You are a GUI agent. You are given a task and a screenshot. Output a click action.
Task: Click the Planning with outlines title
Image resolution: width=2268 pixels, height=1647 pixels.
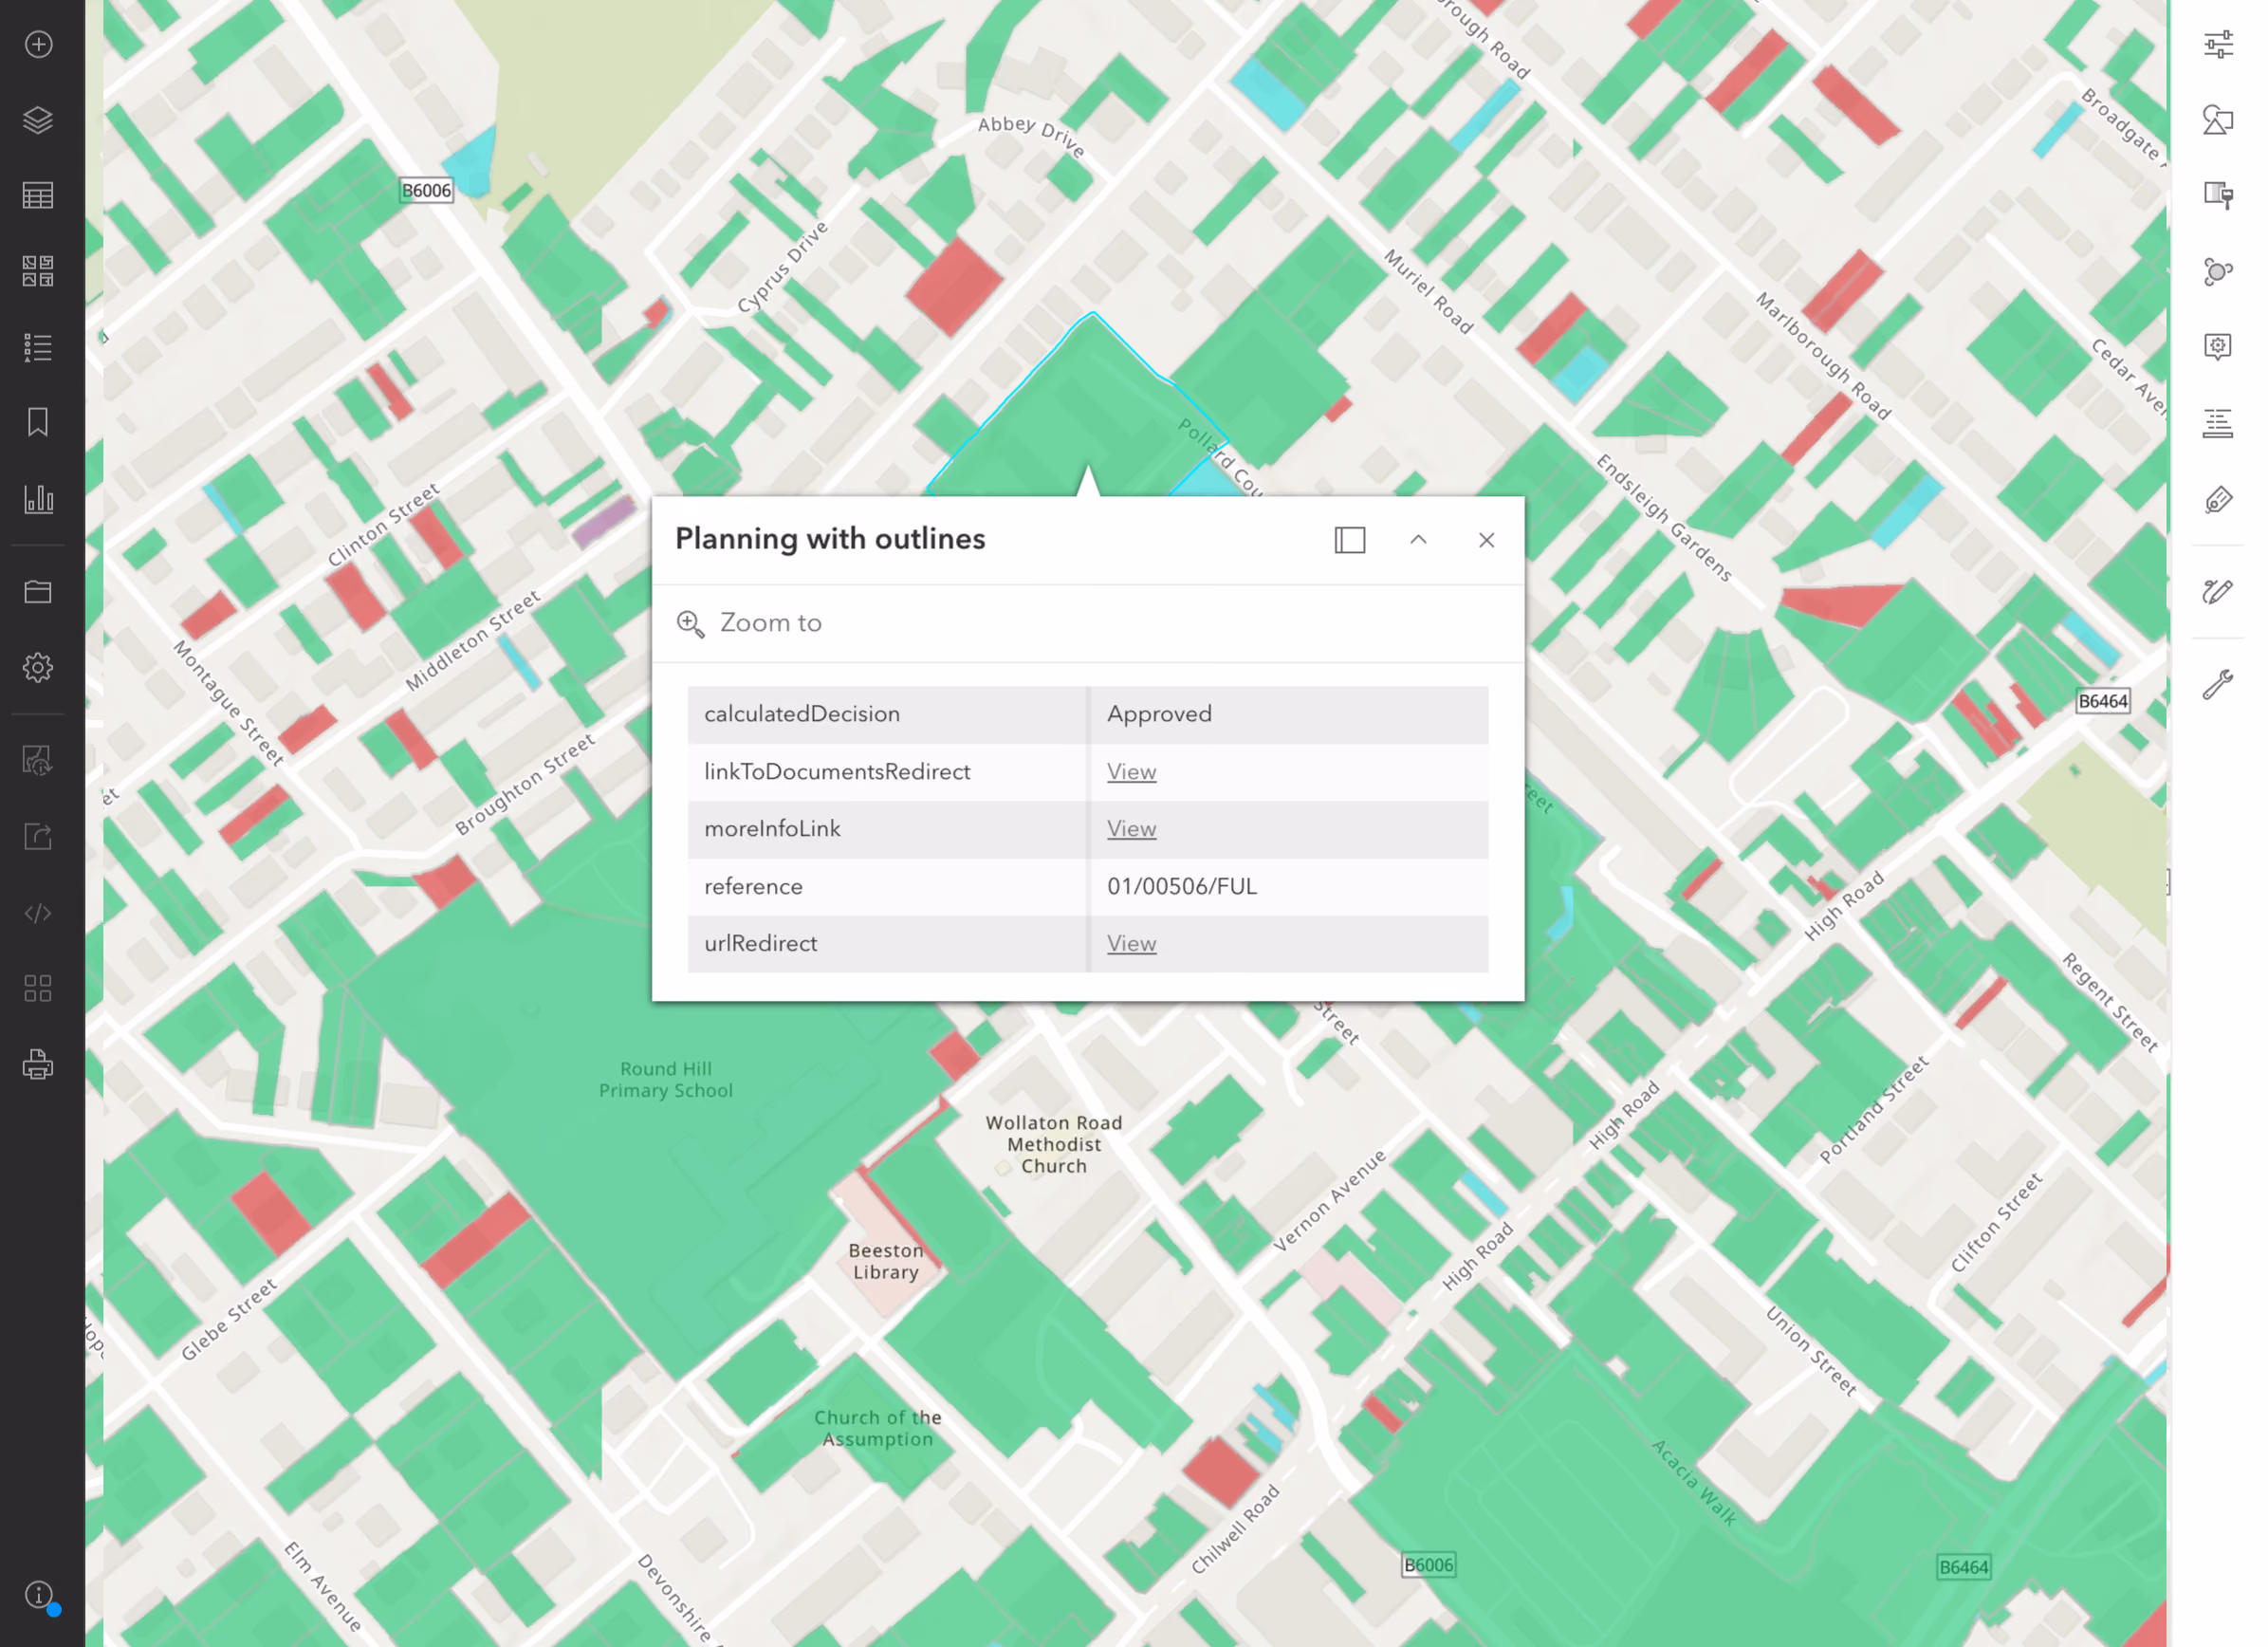pos(830,539)
